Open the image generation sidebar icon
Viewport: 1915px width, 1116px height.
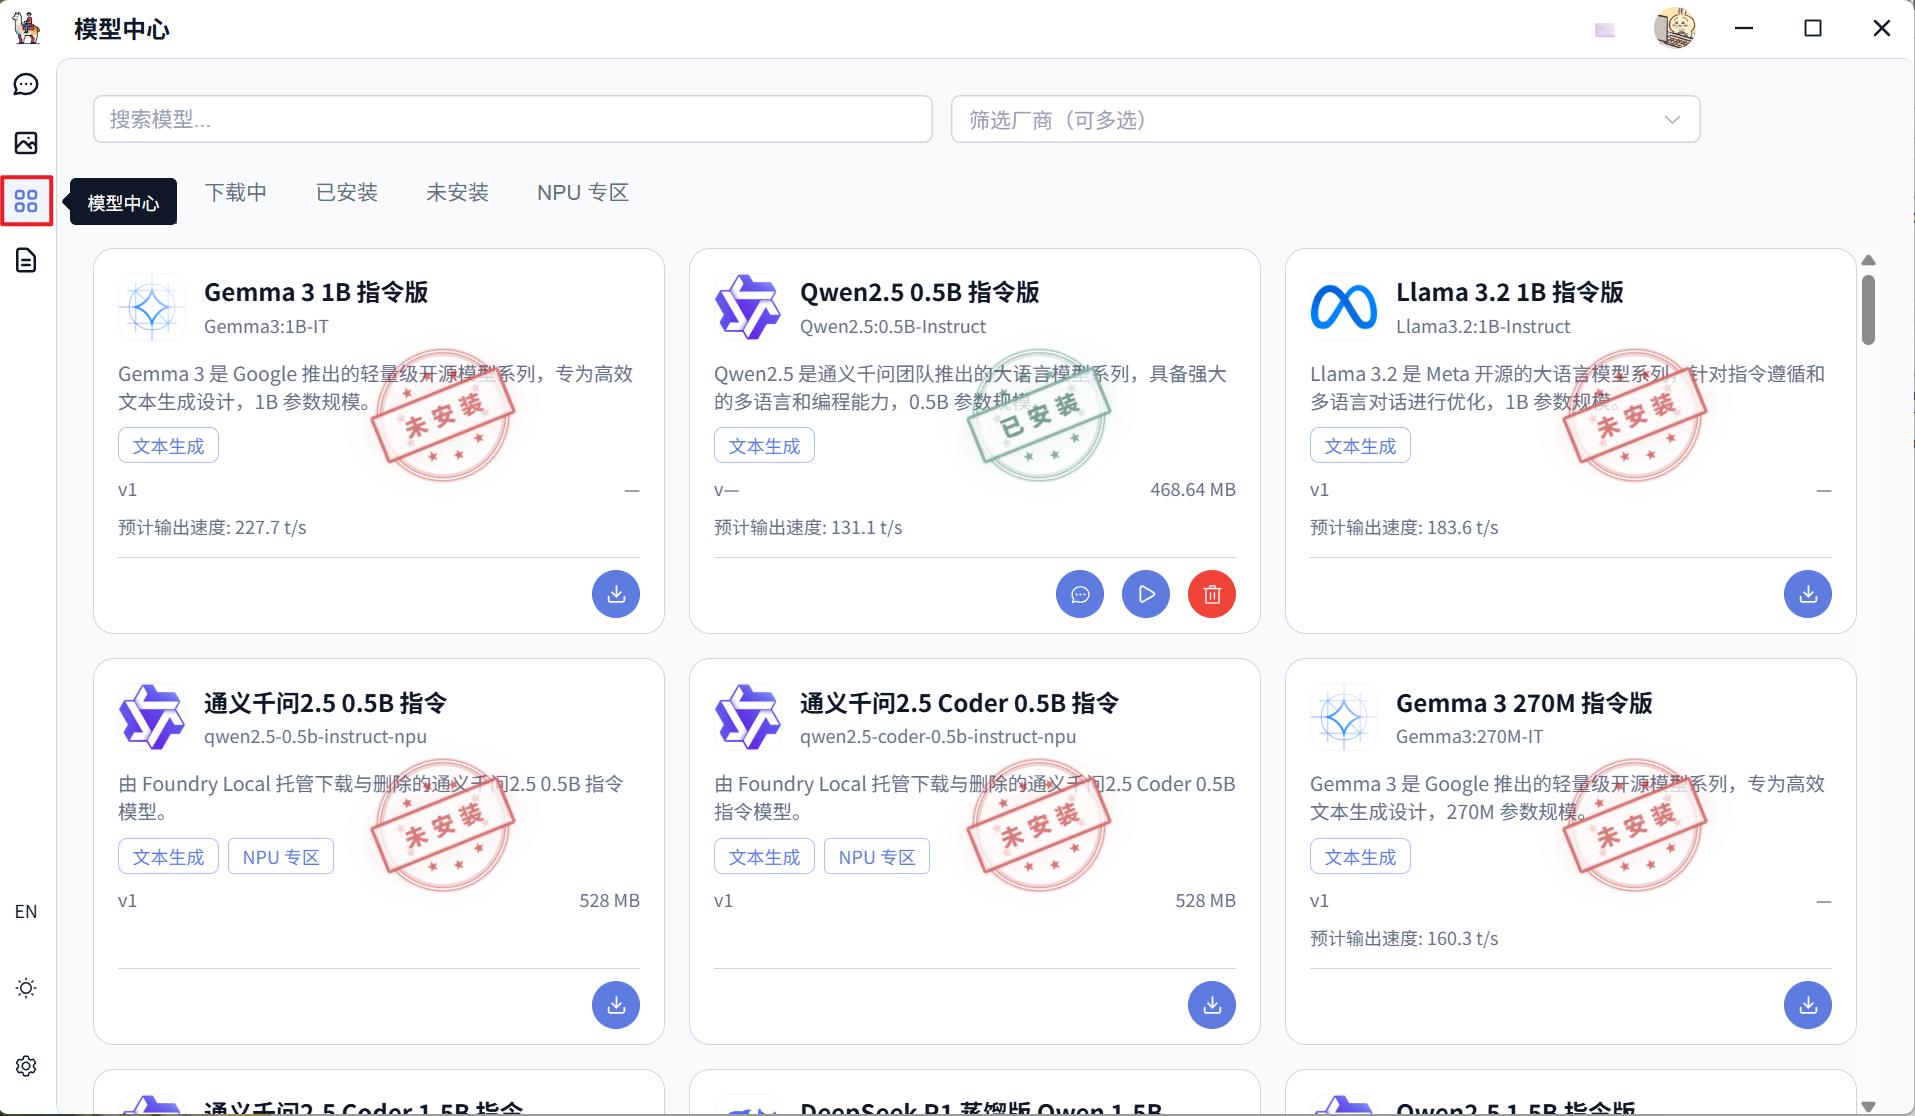click(x=26, y=143)
